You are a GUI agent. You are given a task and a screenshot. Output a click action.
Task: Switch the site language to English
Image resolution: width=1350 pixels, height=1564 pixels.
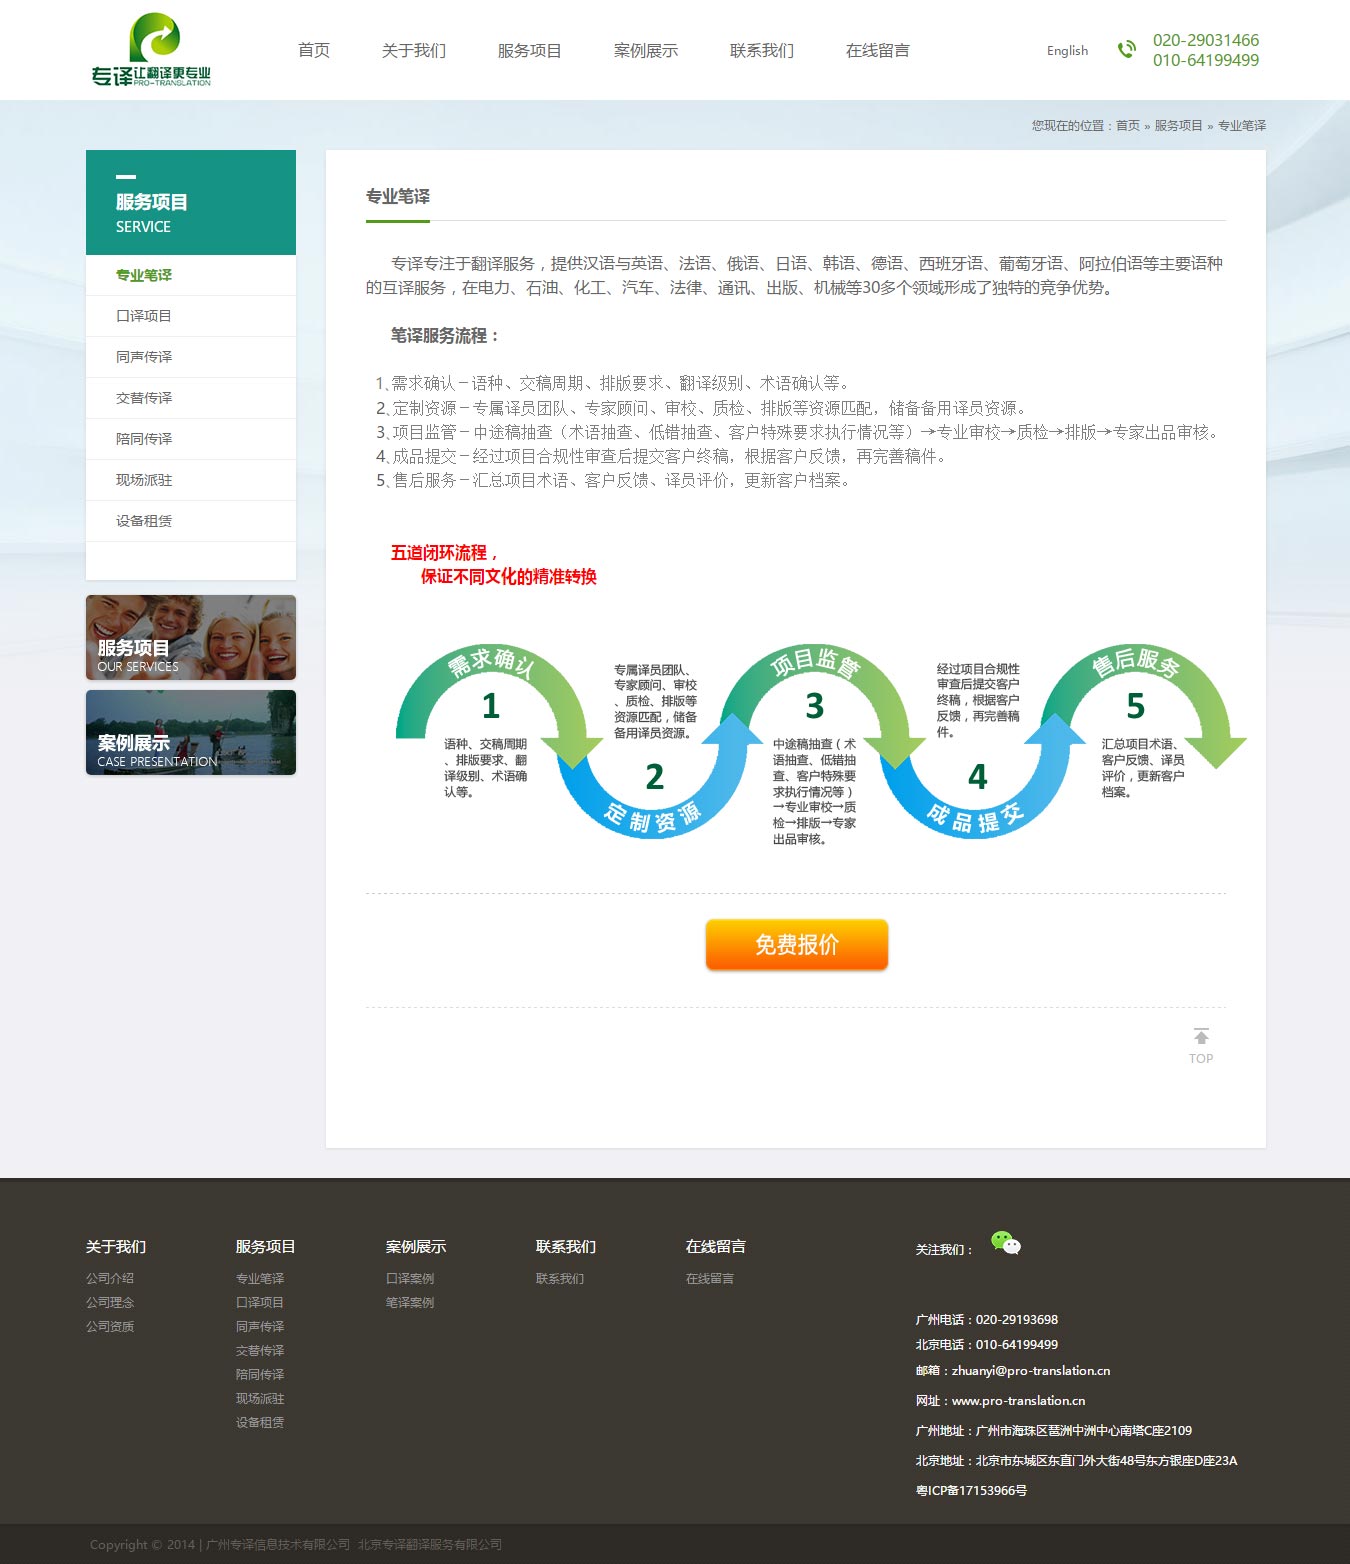point(1066,50)
